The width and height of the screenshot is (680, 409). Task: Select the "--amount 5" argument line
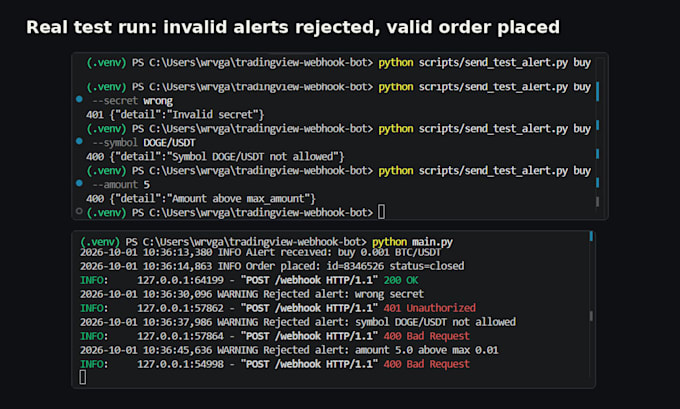click(121, 185)
